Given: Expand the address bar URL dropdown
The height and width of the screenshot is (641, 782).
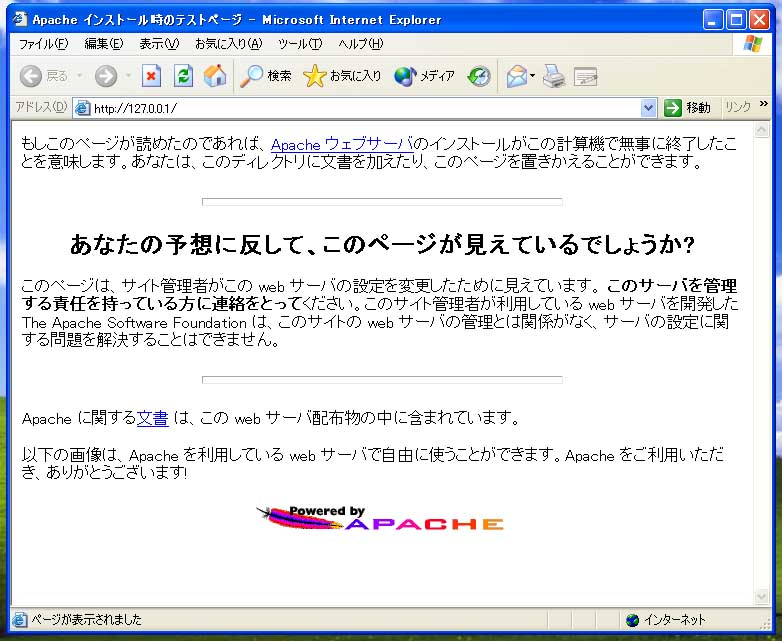Looking at the screenshot, I should (x=648, y=108).
